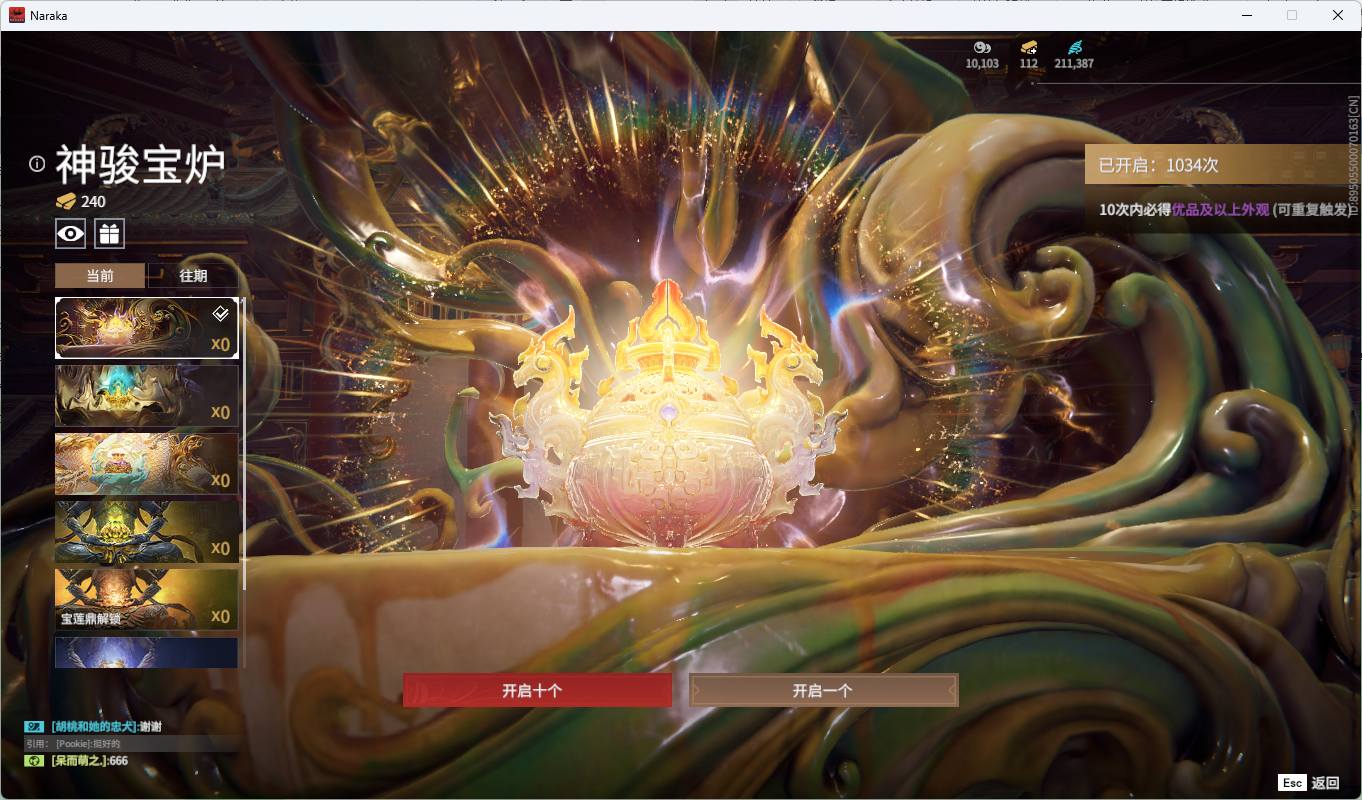
Task: Click the 优品及以上外观 purple text
Action: (x=1220, y=210)
